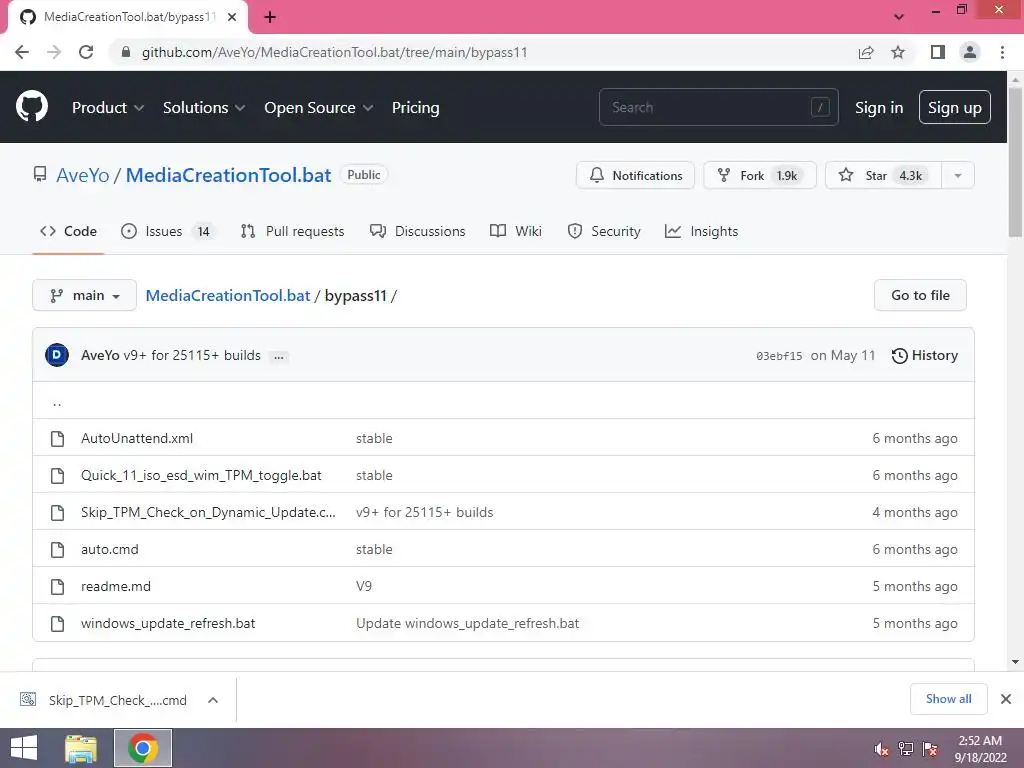Close the MediaCreationTool.bat browser tab

click(x=232, y=17)
